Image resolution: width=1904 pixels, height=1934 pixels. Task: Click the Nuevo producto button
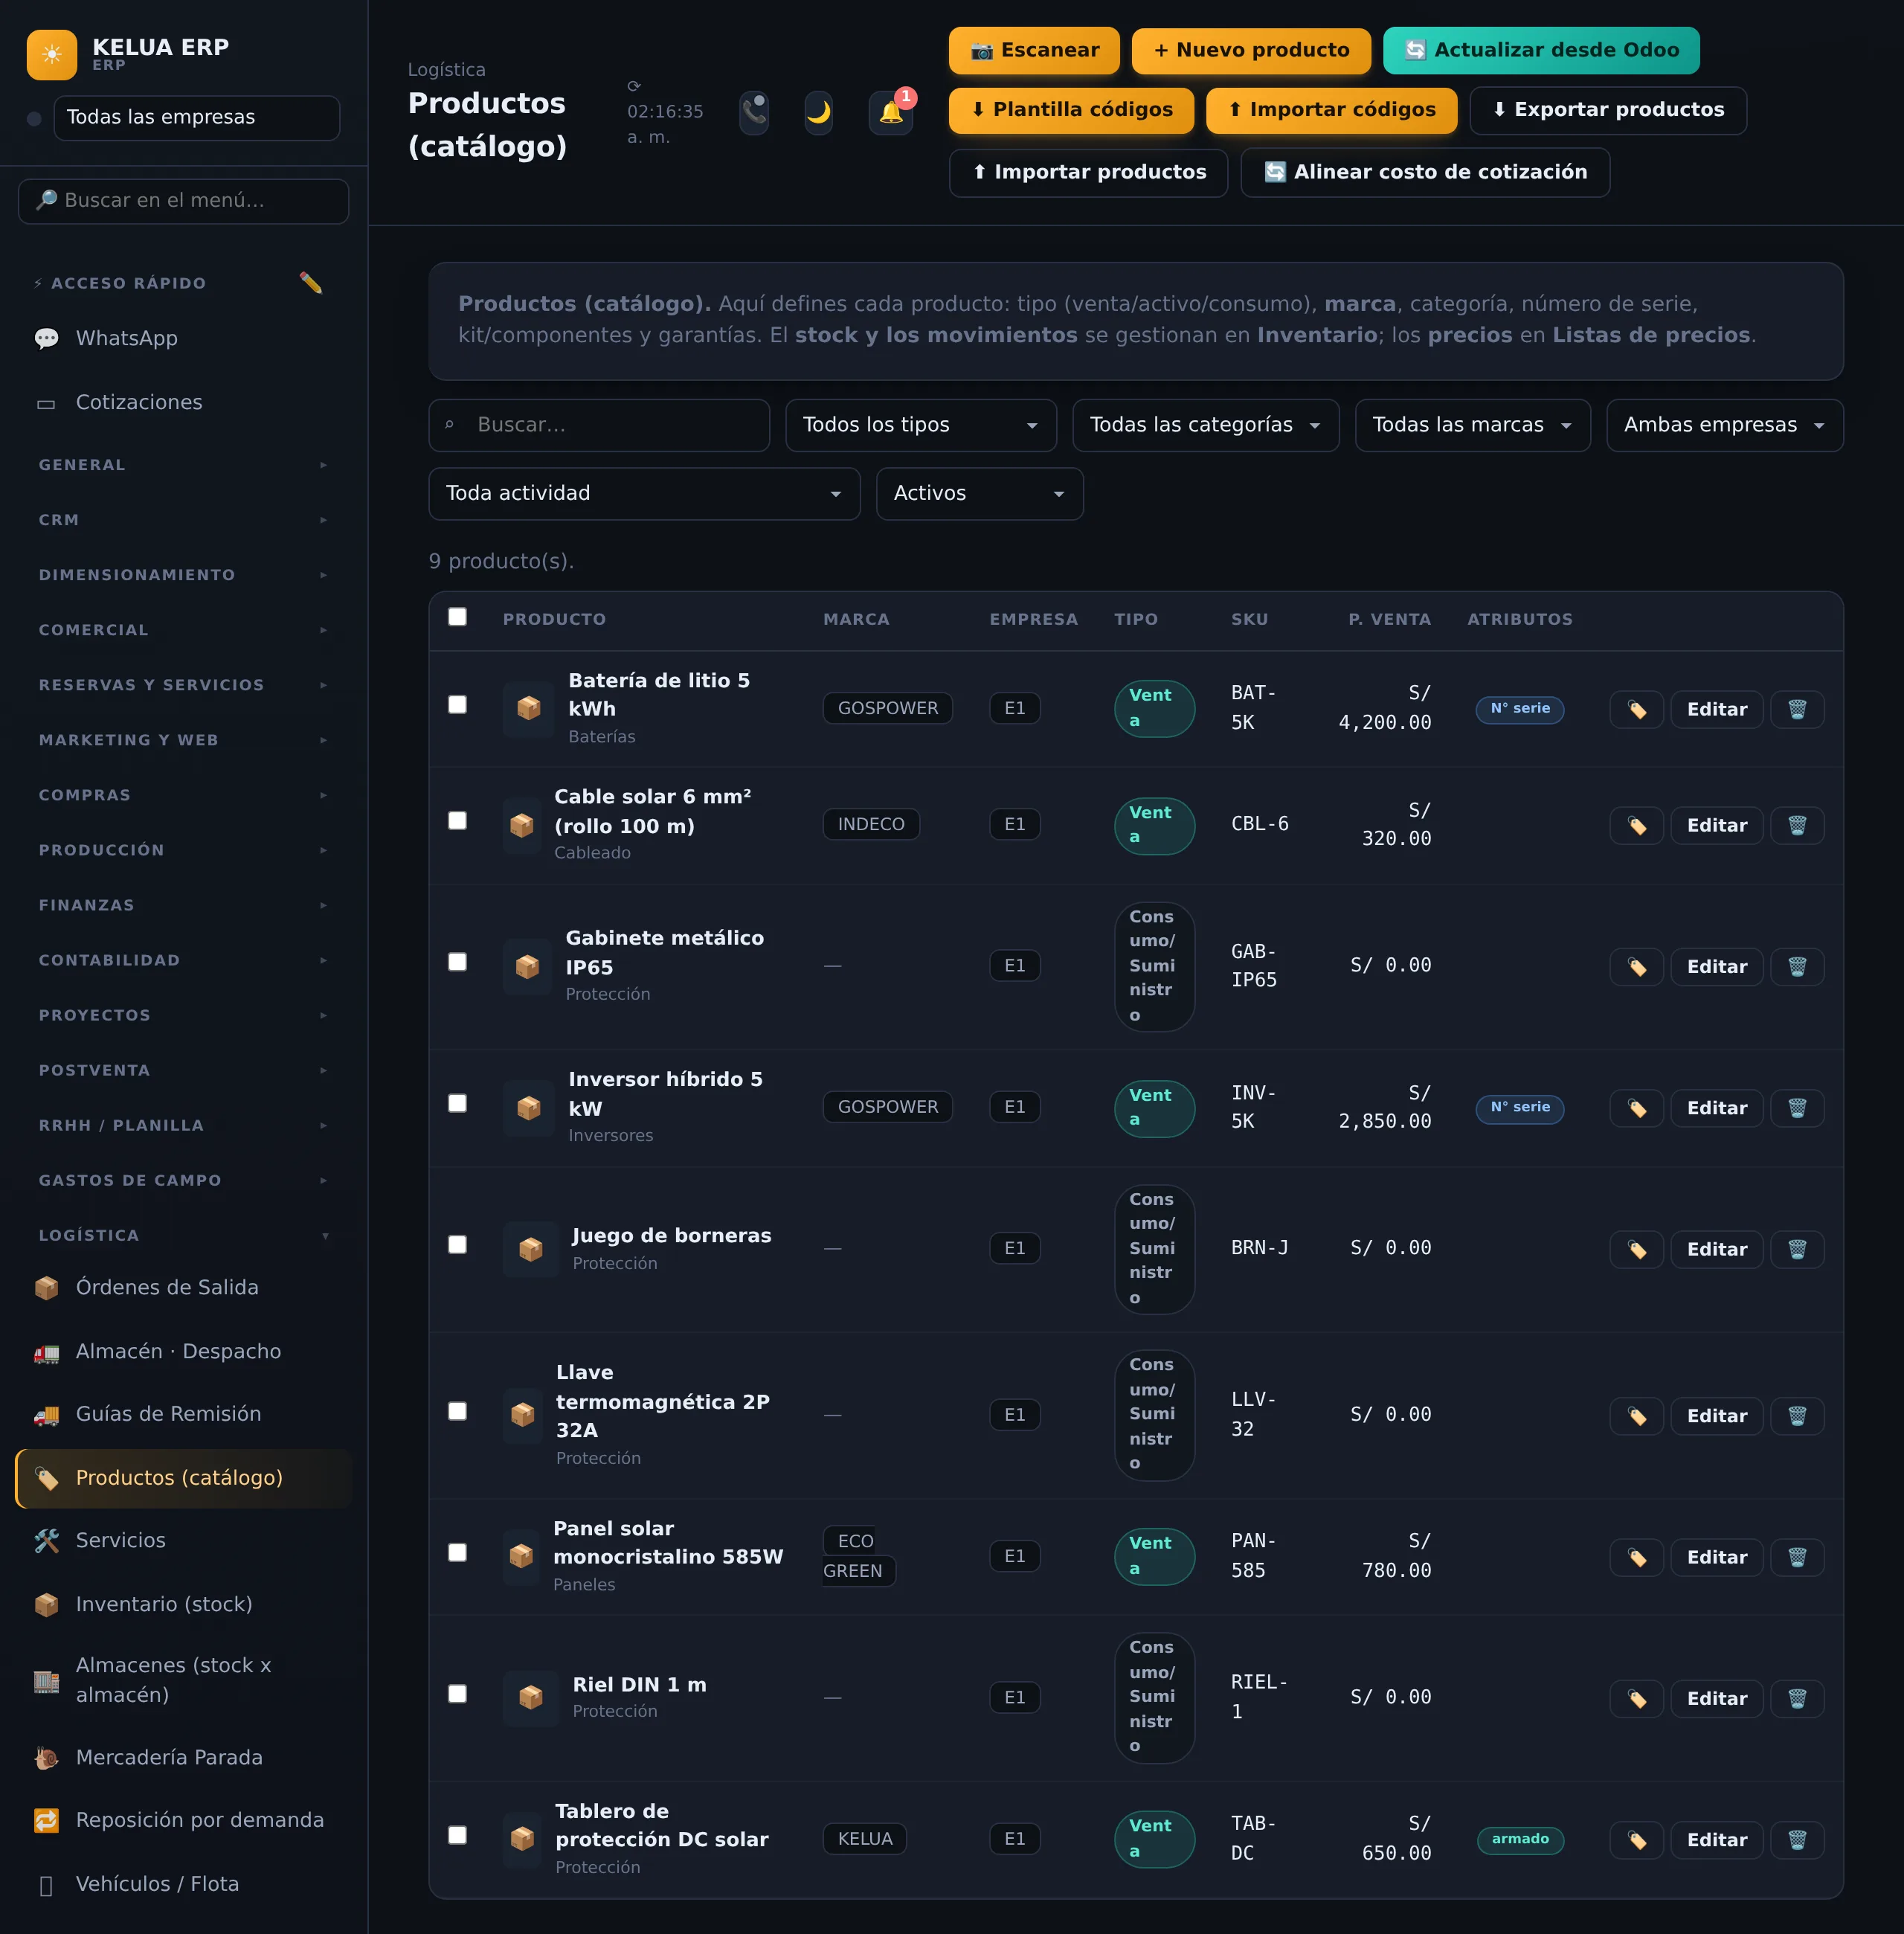[x=1251, y=50]
